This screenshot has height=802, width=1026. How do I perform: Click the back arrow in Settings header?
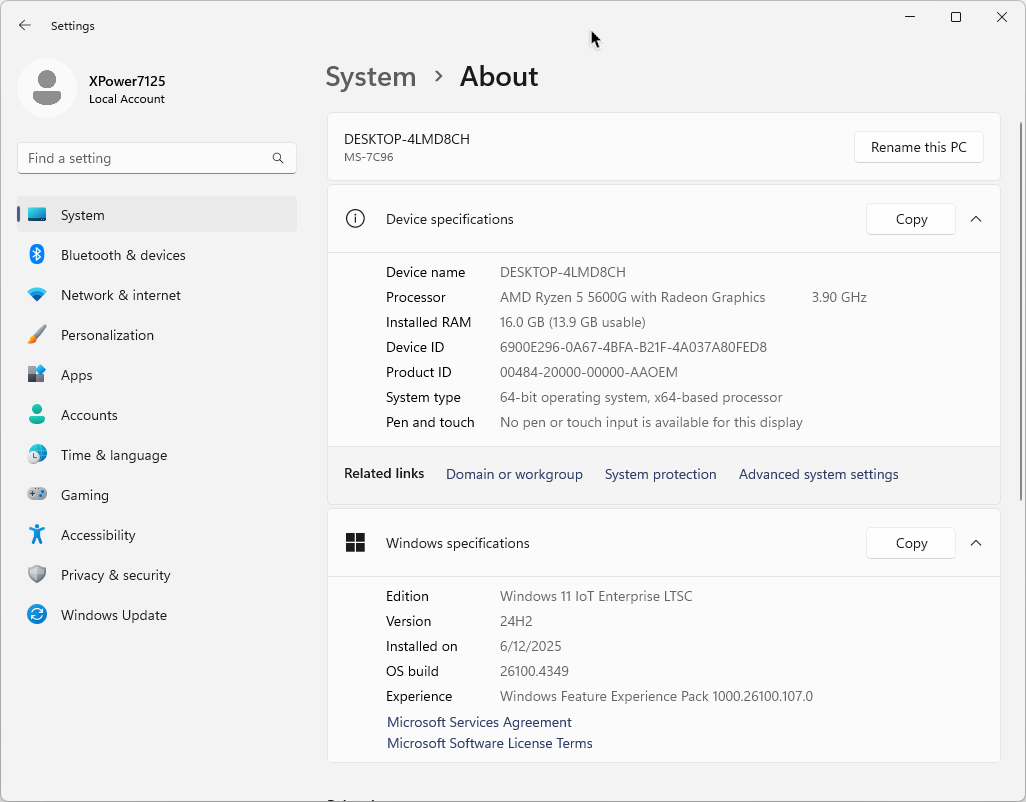click(25, 26)
